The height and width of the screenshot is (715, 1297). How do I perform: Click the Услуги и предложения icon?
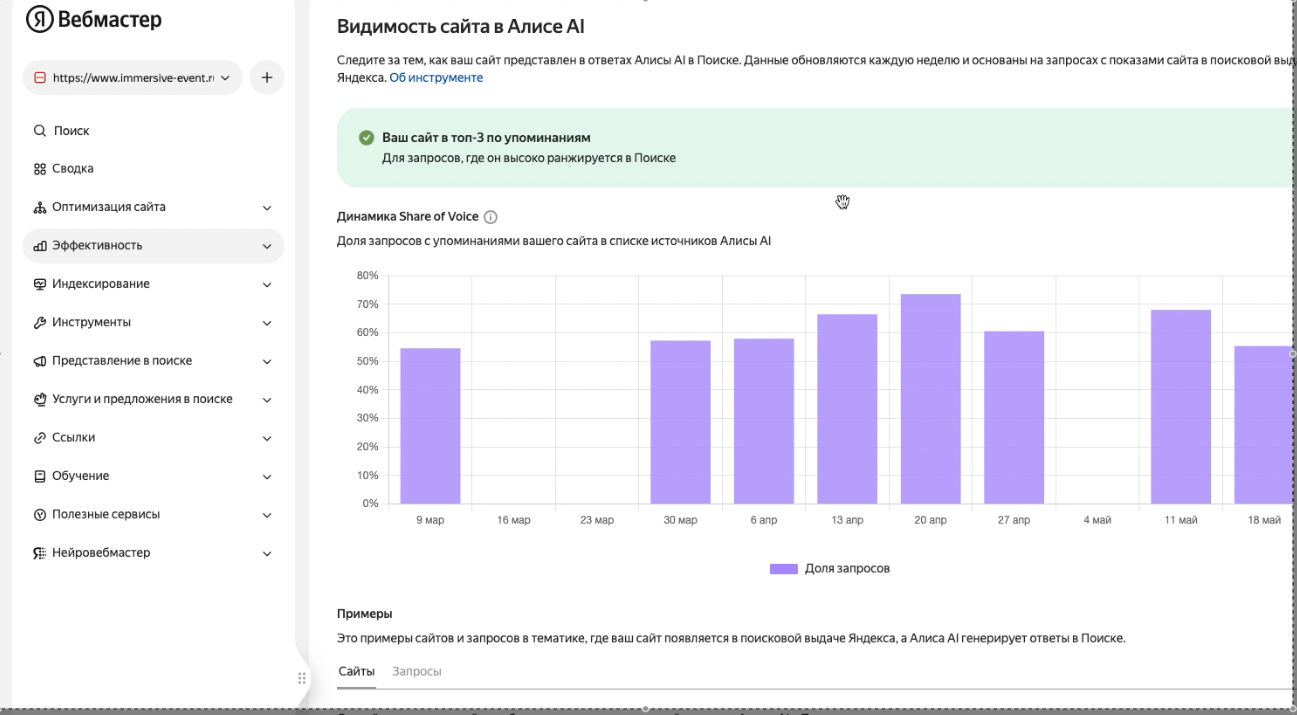coord(40,400)
